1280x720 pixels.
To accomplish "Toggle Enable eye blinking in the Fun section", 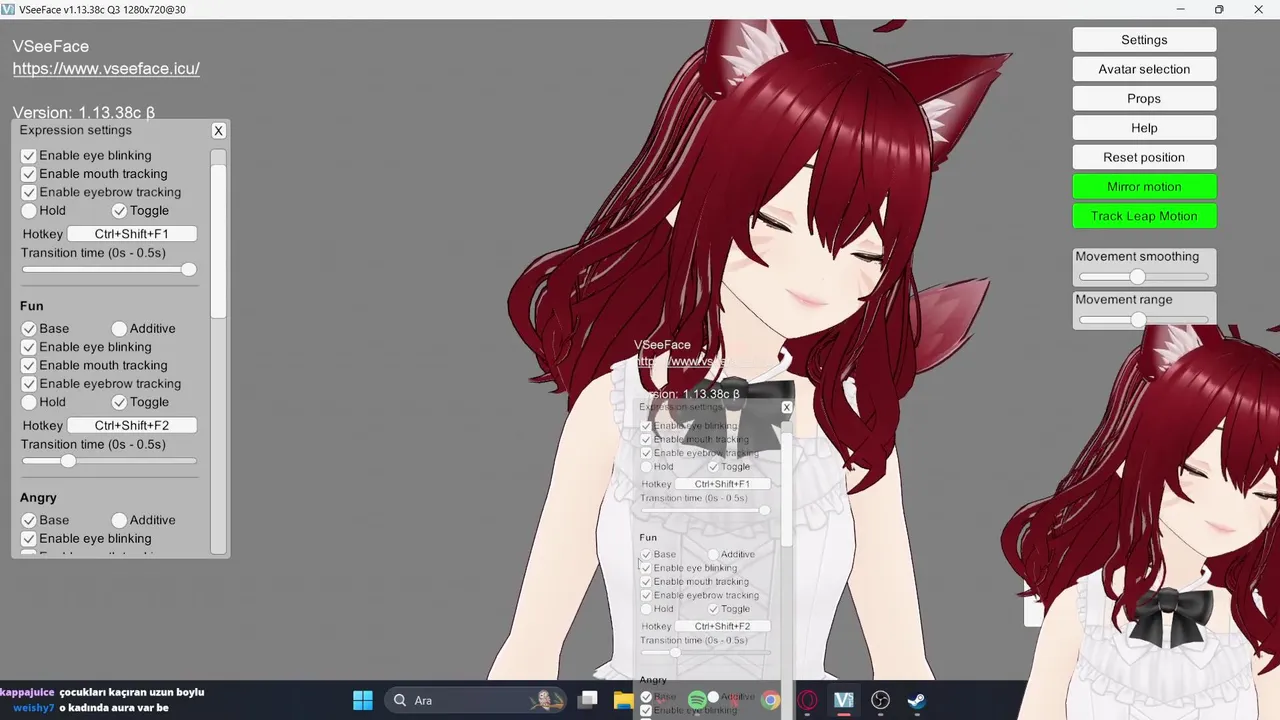I will (29, 347).
